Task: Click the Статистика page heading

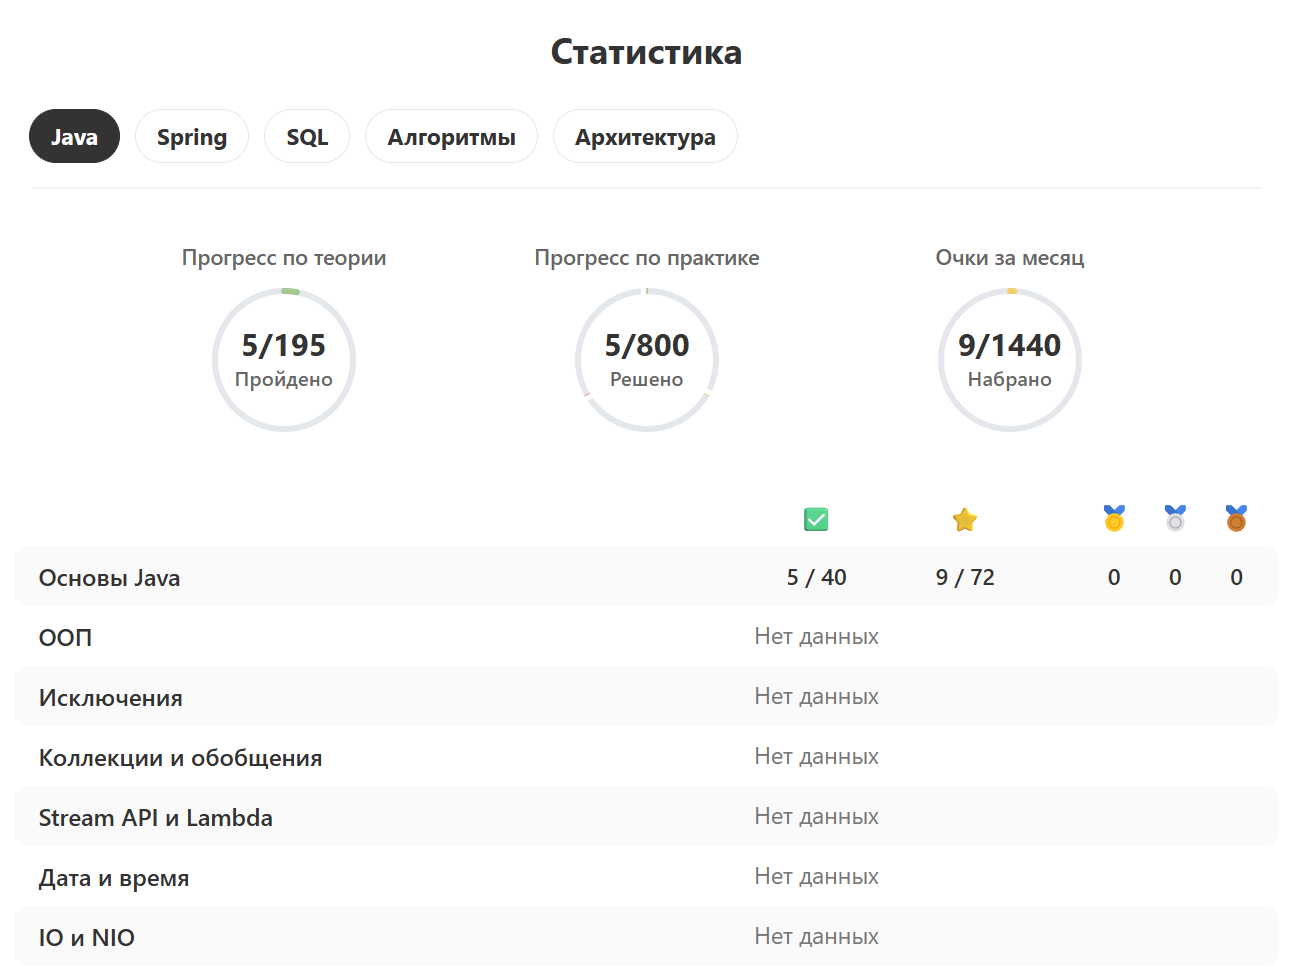Action: tap(647, 52)
